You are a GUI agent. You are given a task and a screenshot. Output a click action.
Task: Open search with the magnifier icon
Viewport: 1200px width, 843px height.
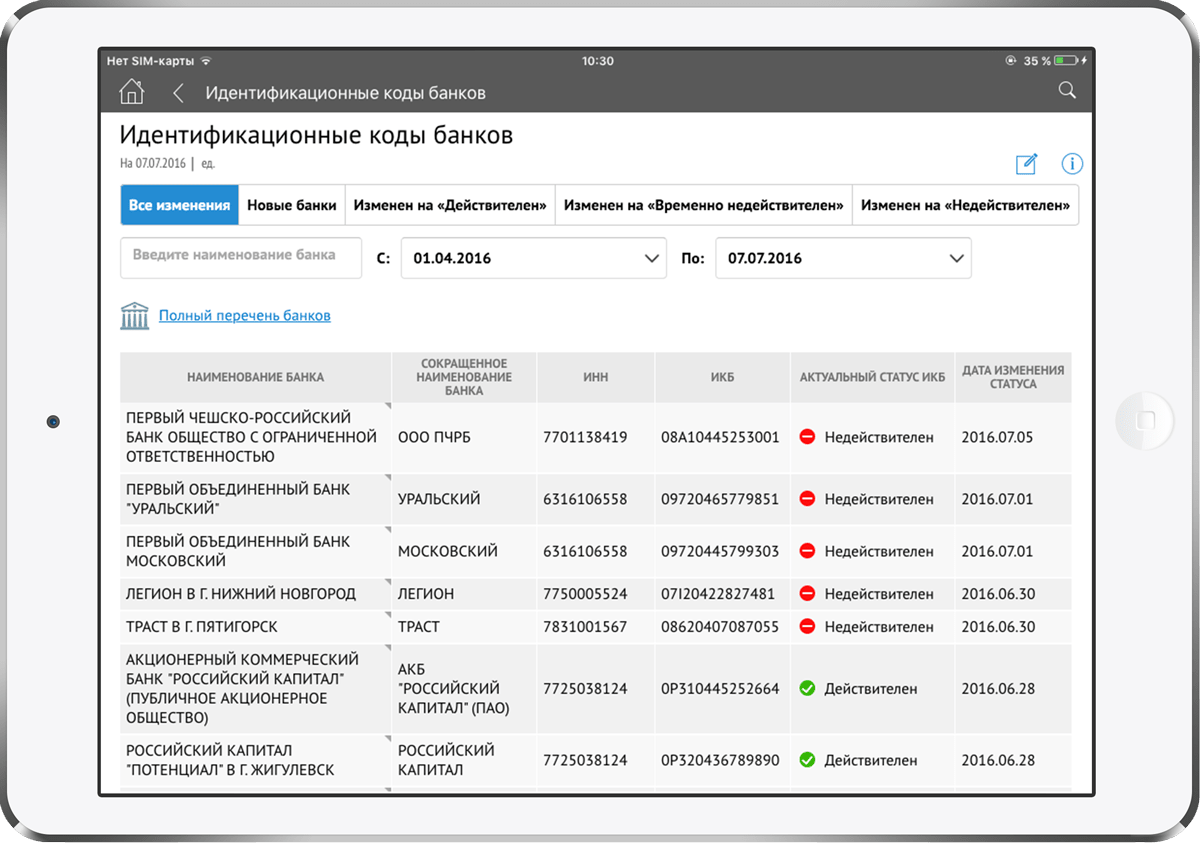1067,91
